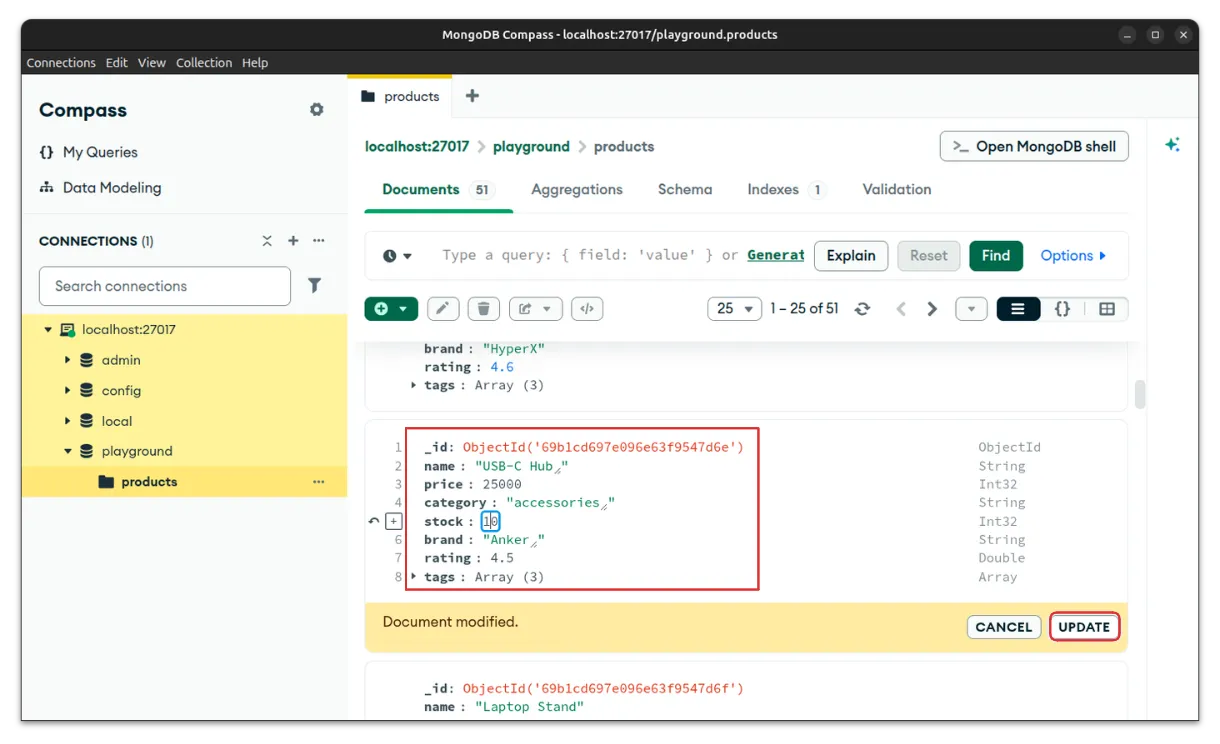Go to next page of documents
Viewport: 1220px width, 744px height.
932,309
